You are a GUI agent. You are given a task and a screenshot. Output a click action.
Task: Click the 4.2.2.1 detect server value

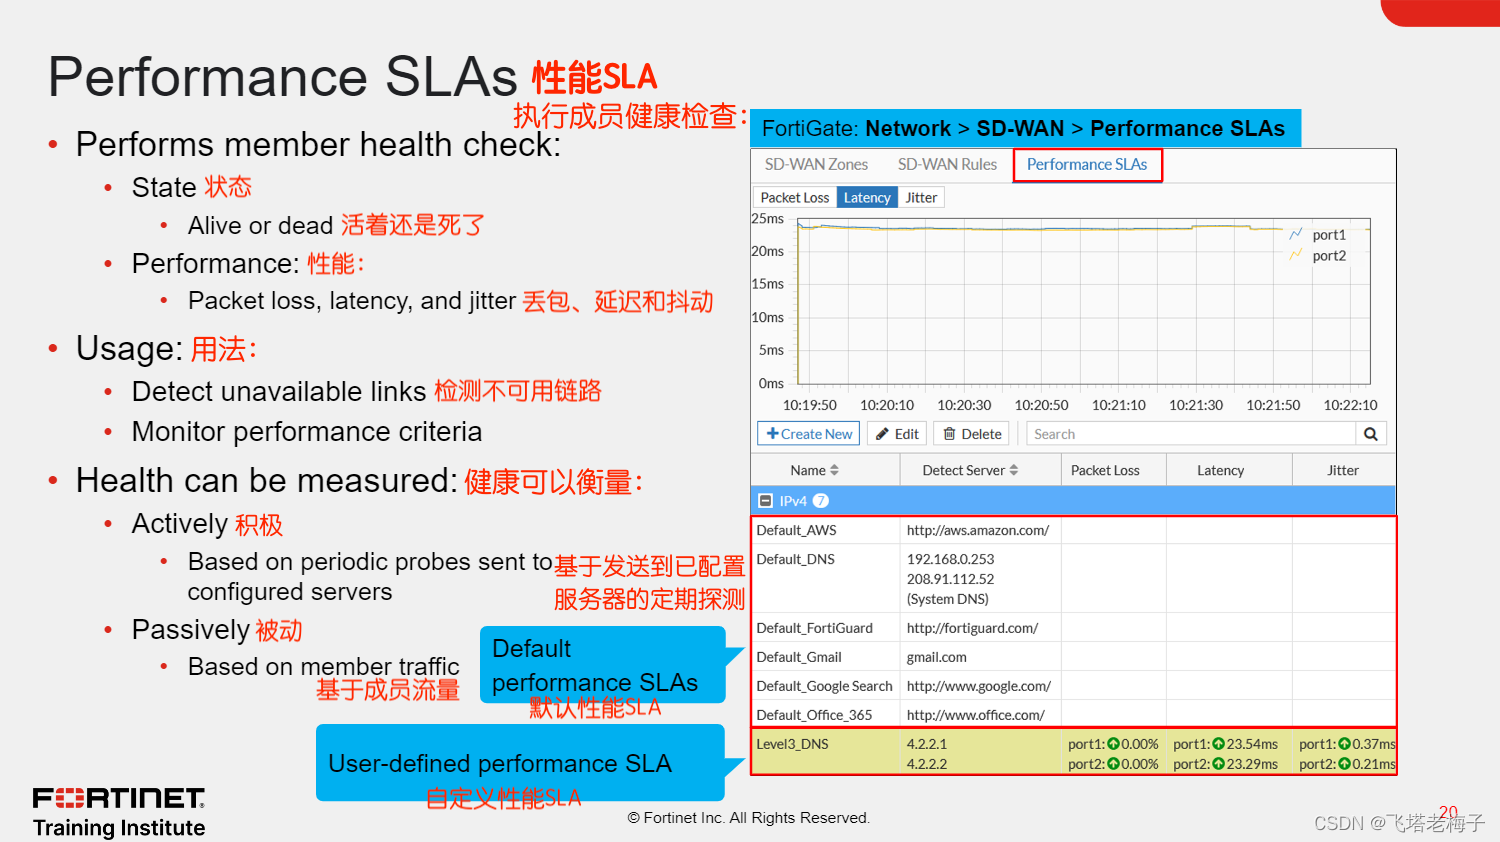click(x=926, y=744)
